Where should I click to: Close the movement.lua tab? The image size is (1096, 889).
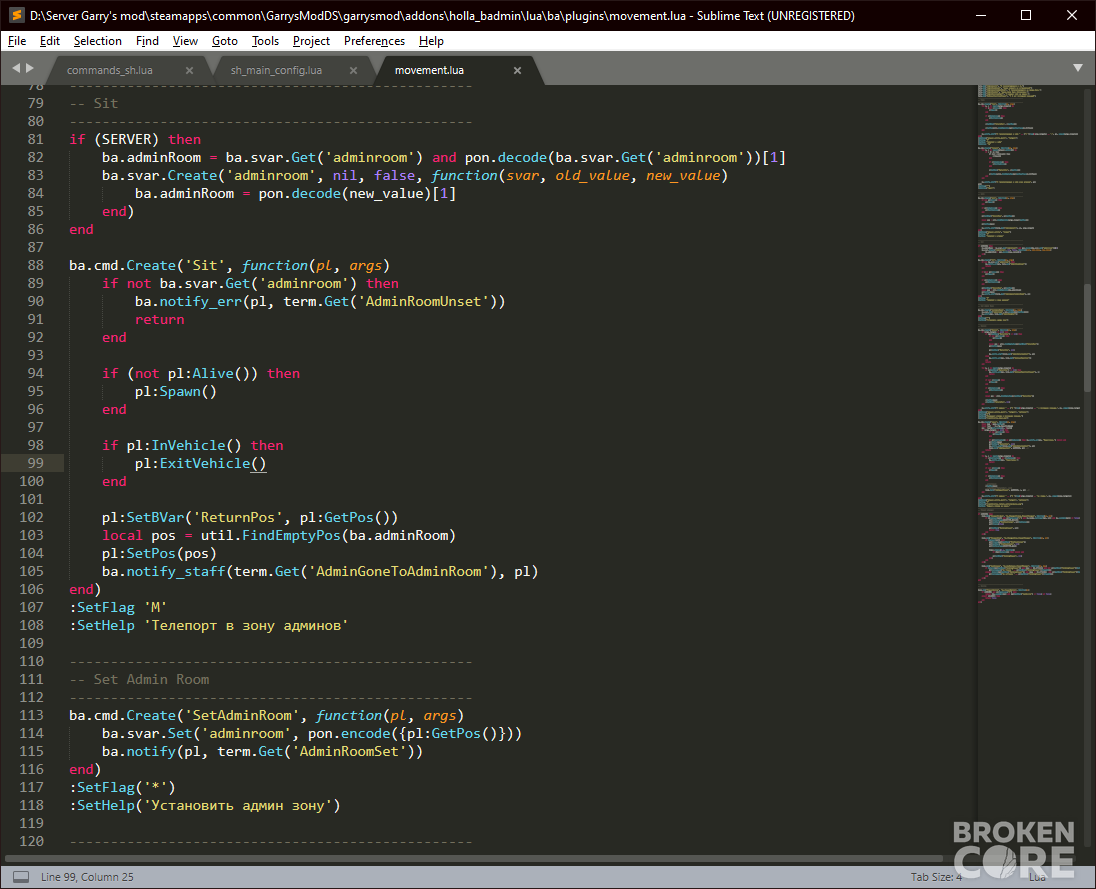[517, 70]
